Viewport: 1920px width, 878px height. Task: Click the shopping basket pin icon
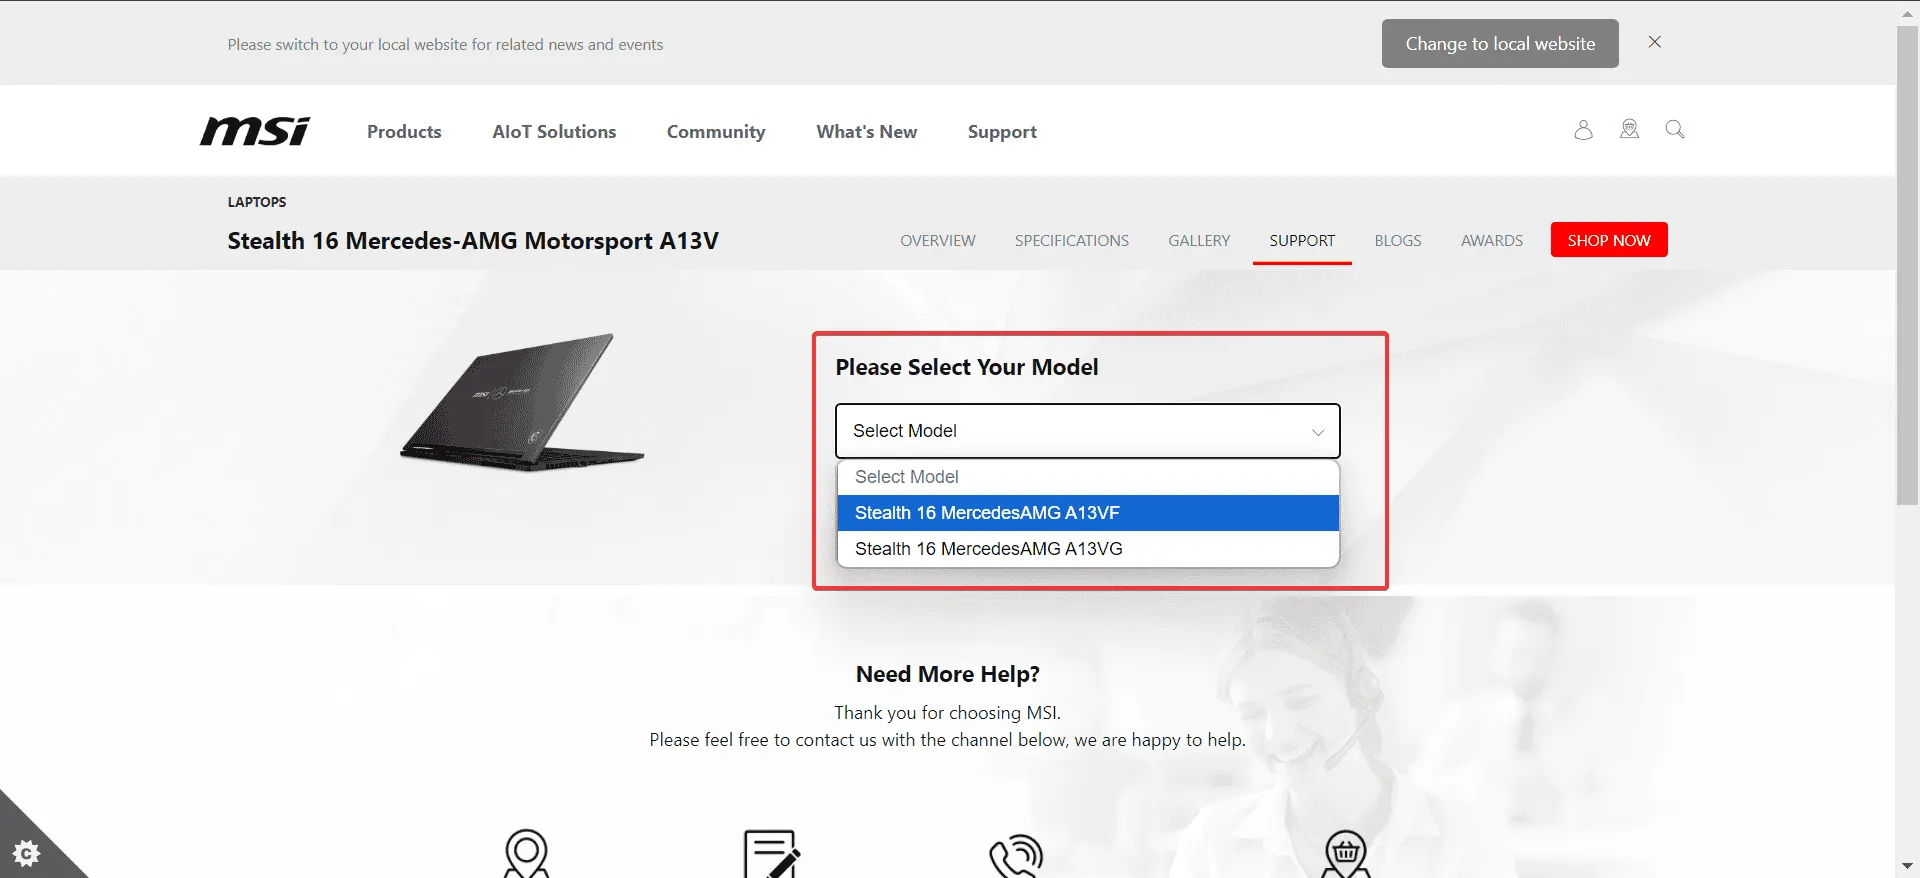1346,853
